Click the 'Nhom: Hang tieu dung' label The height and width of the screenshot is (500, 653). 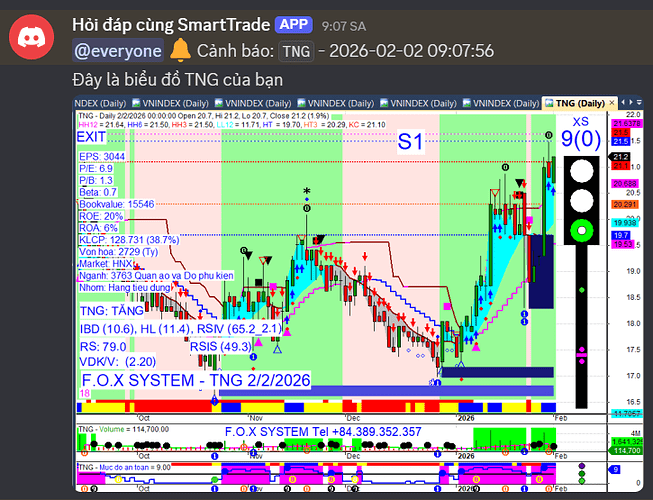click(x=125, y=288)
